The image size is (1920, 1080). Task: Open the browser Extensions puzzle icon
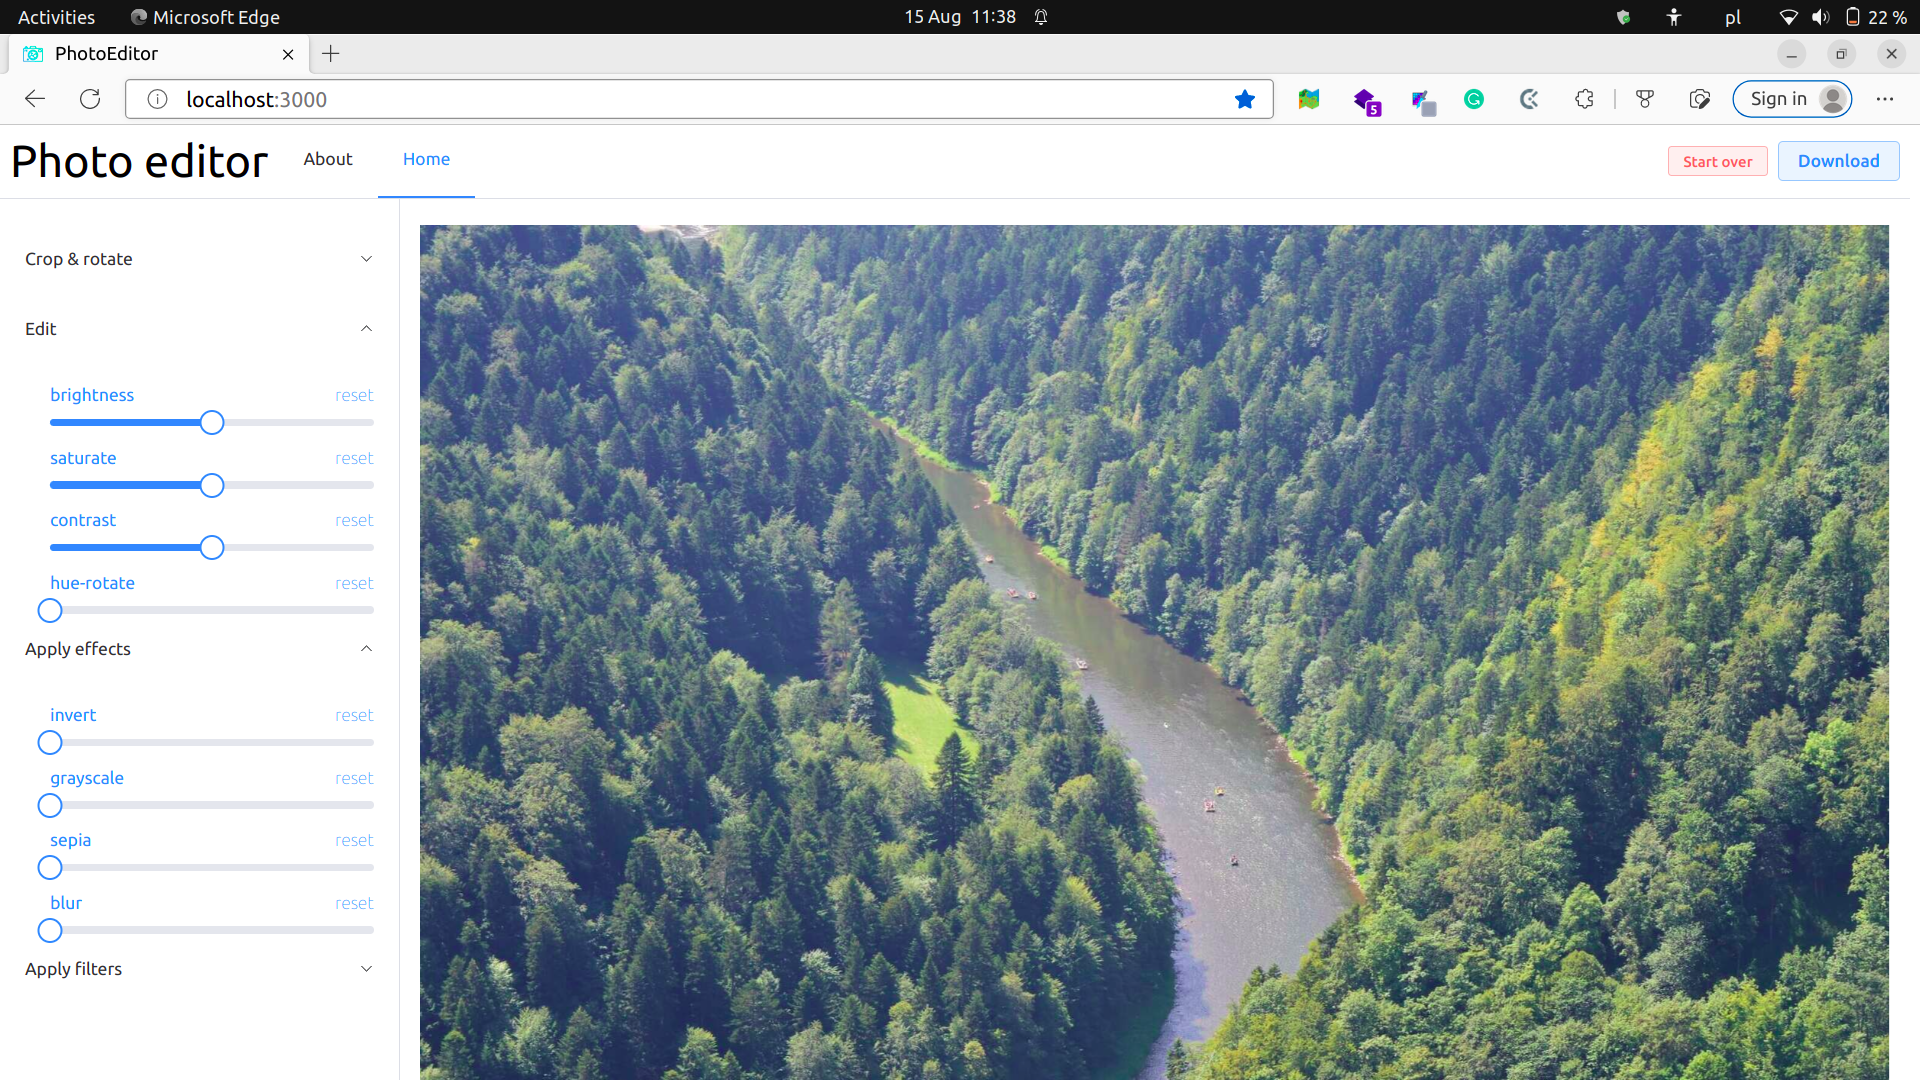[x=1584, y=99]
